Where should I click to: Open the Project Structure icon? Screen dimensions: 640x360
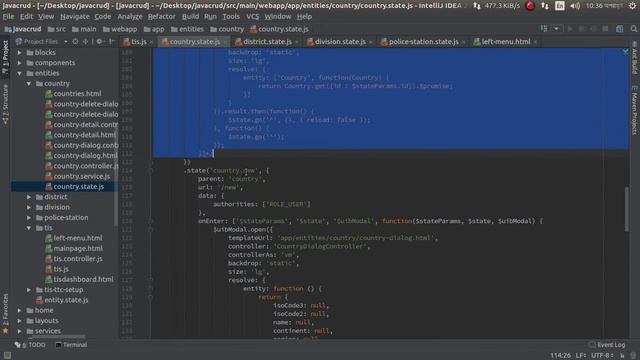click(620, 29)
